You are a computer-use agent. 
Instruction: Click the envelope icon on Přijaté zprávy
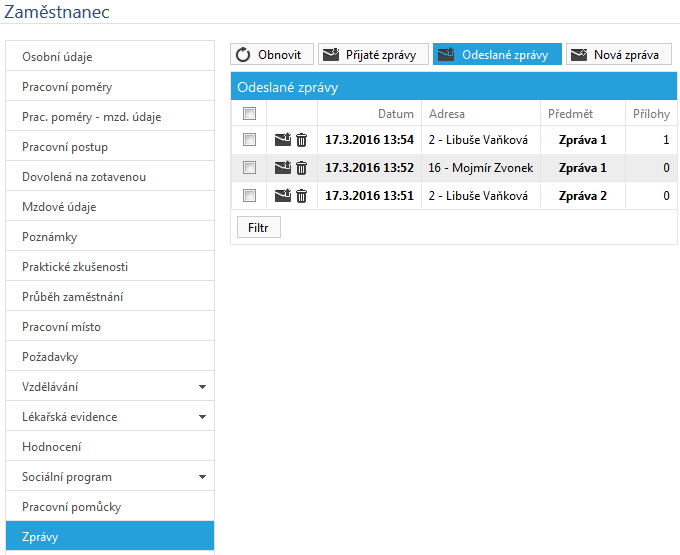coord(331,55)
